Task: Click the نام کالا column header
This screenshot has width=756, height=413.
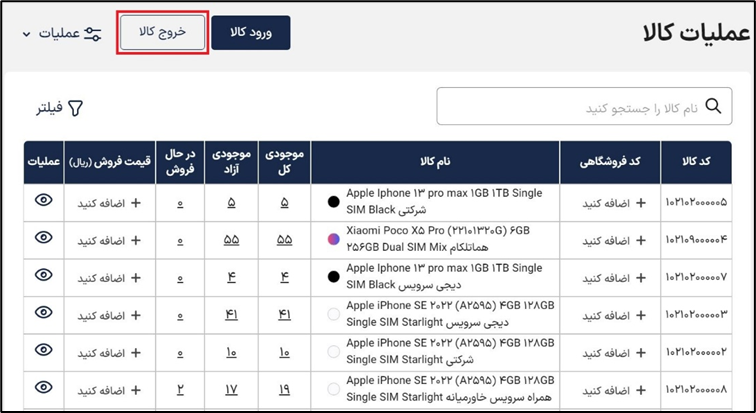Action: click(435, 162)
